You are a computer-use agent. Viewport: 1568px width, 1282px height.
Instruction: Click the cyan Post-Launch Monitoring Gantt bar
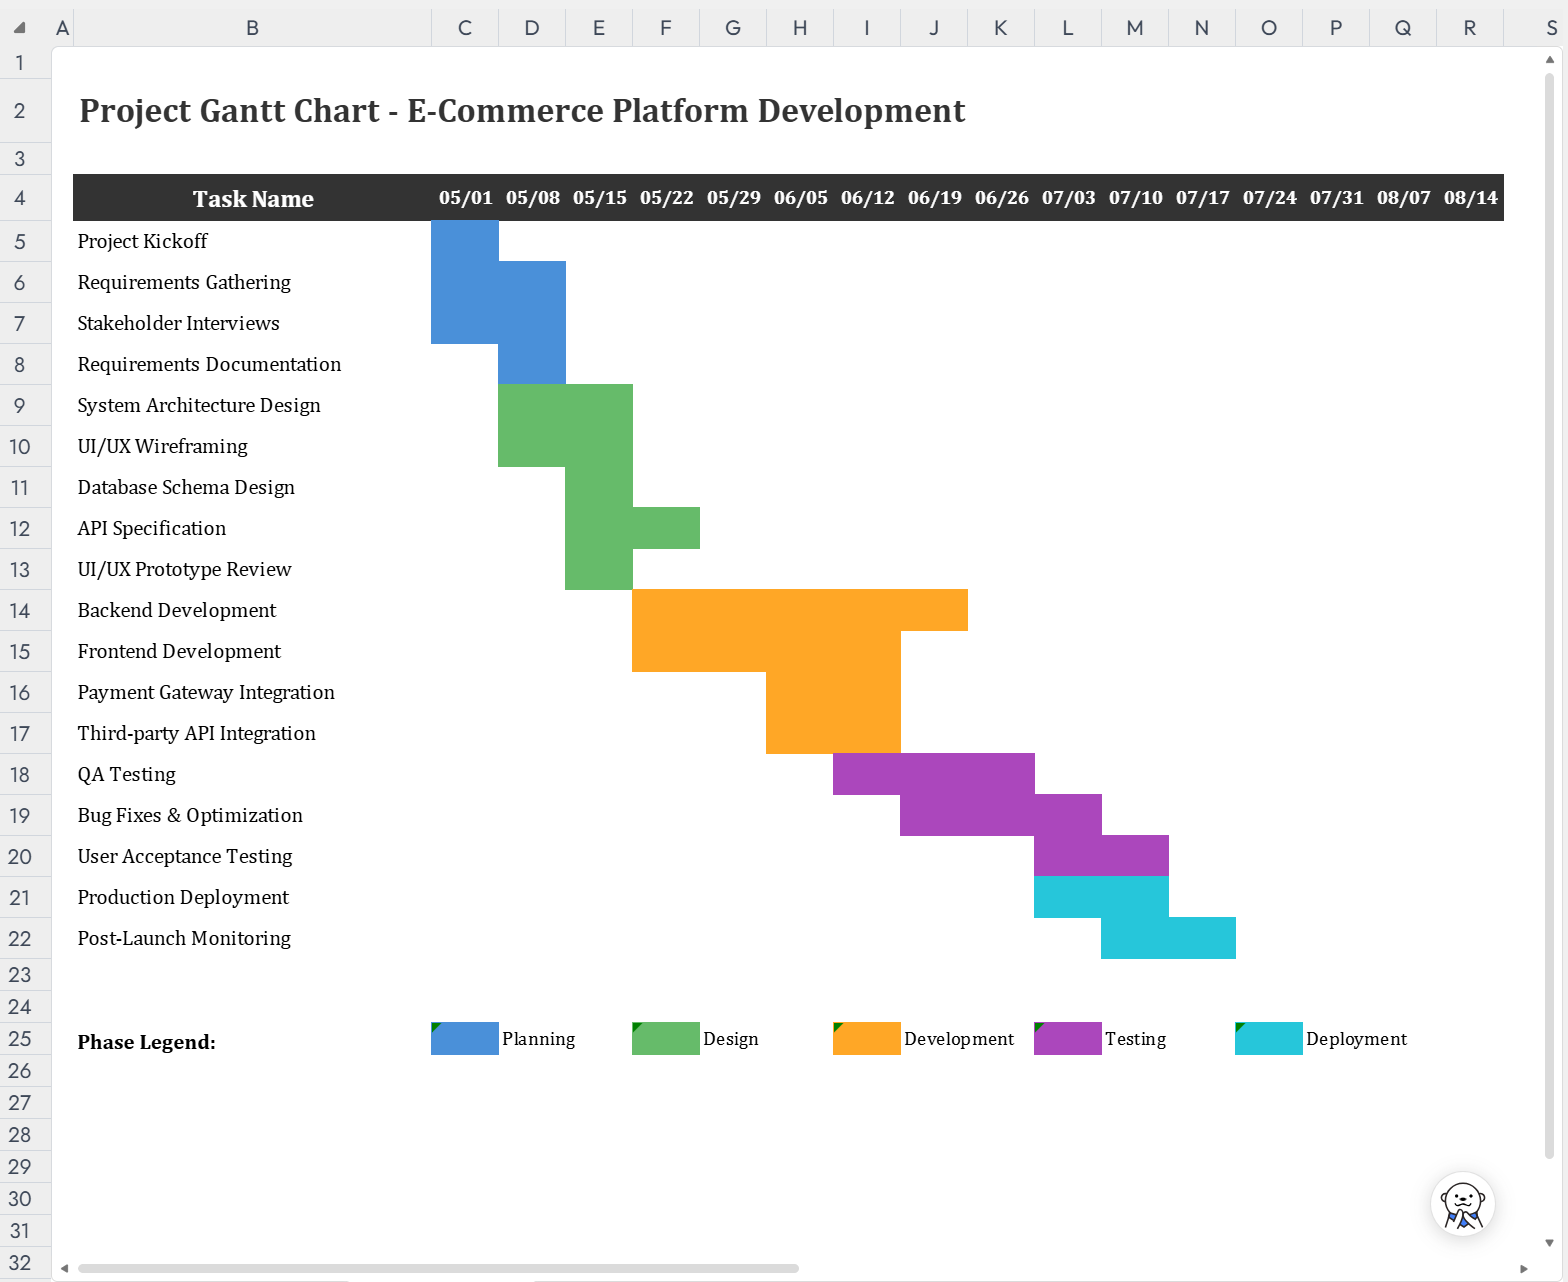(1168, 938)
